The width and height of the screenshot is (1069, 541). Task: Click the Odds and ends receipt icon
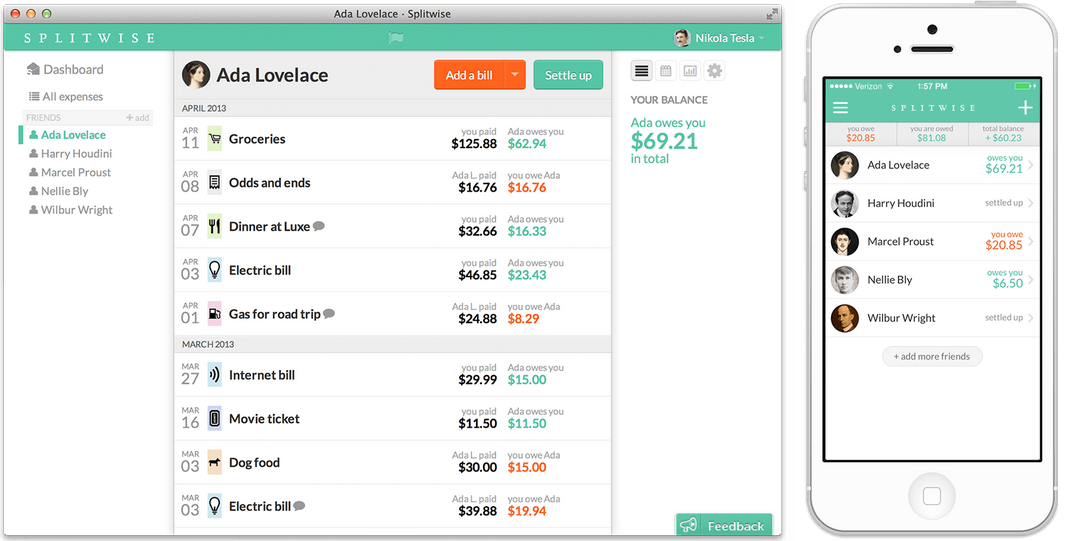pyautogui.click(x=215, y=182)
